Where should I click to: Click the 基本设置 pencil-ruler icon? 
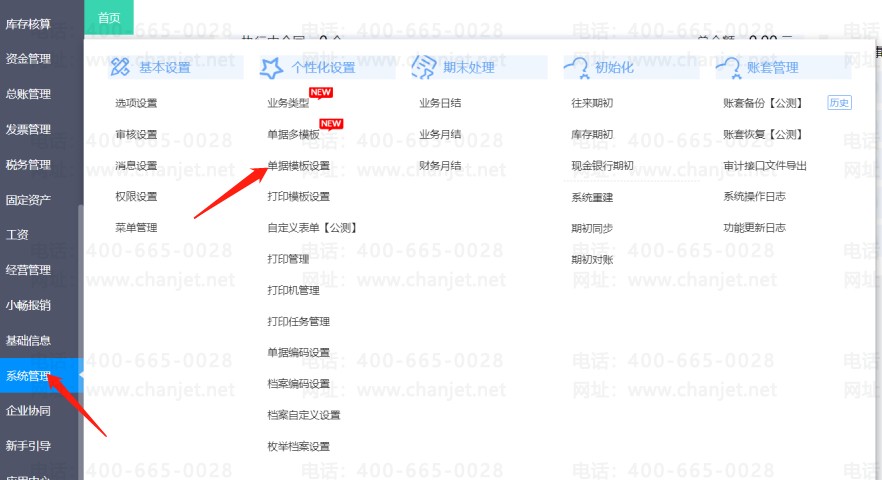pyautogui.click(x=120, y=67)
